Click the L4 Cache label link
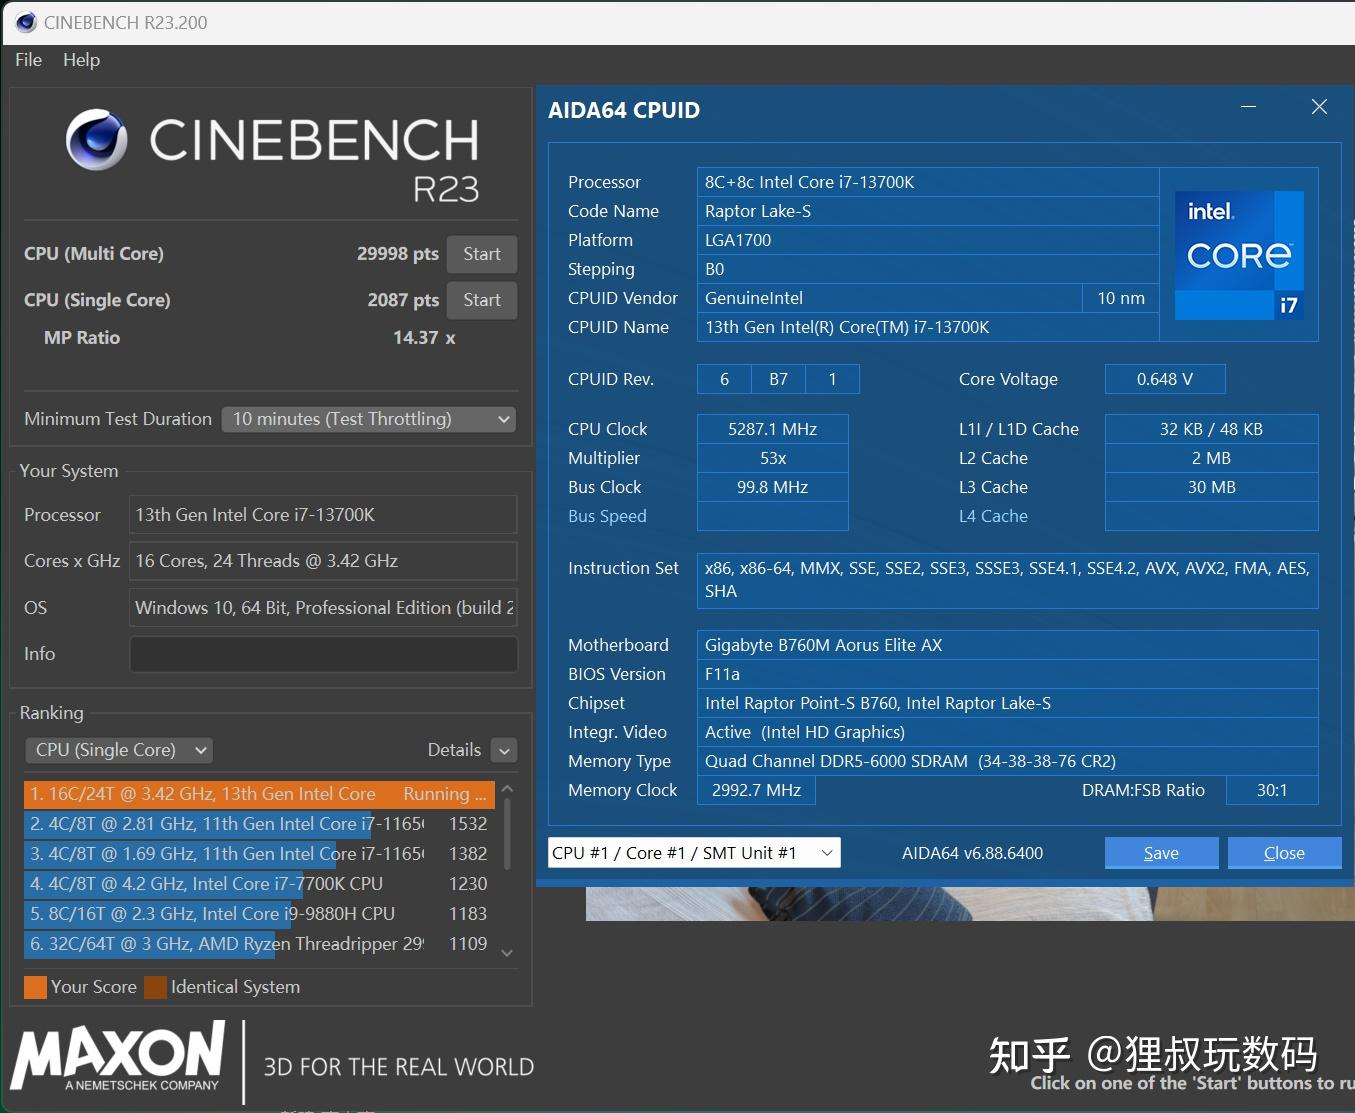Screen dimensions: 1355x1113 coord(993,516)
